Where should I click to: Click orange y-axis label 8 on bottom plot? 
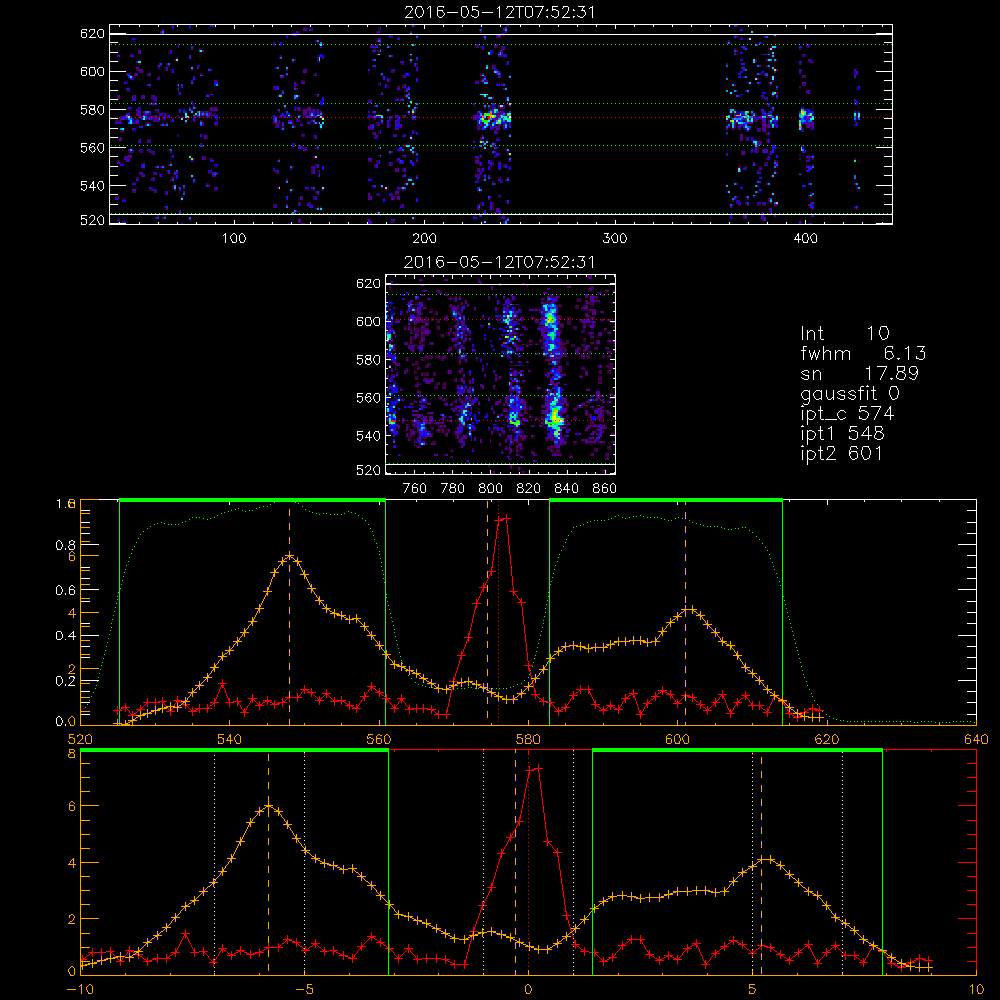[x=71, y=754]
